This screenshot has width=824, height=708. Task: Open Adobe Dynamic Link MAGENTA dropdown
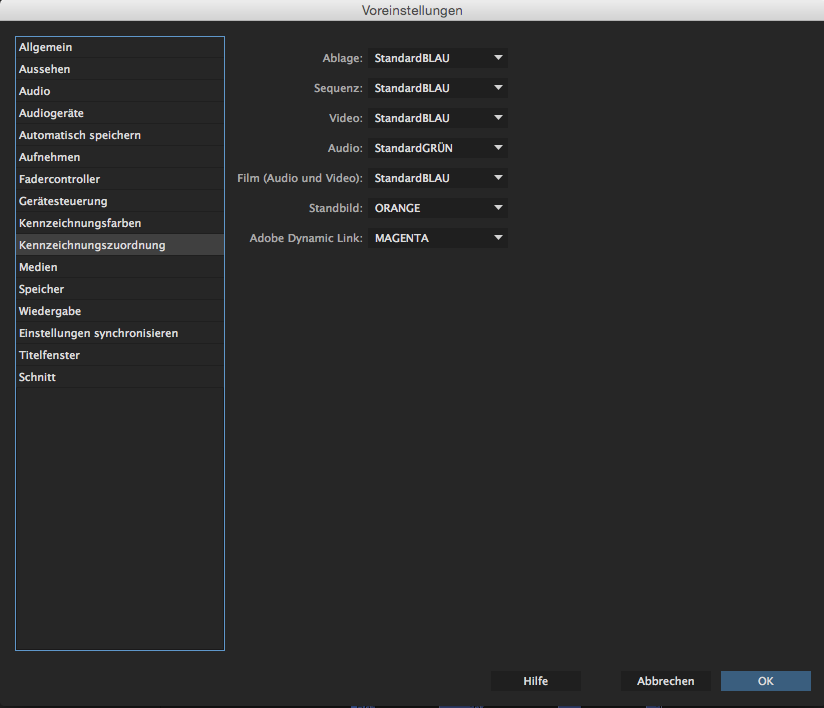click(x=438, y=238)
